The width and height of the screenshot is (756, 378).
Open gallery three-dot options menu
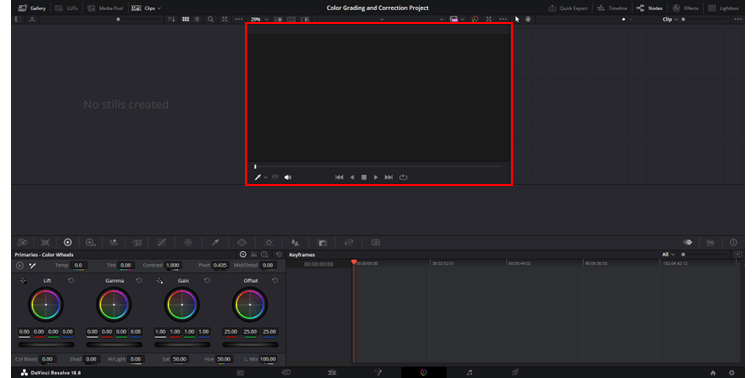(239, 19)
